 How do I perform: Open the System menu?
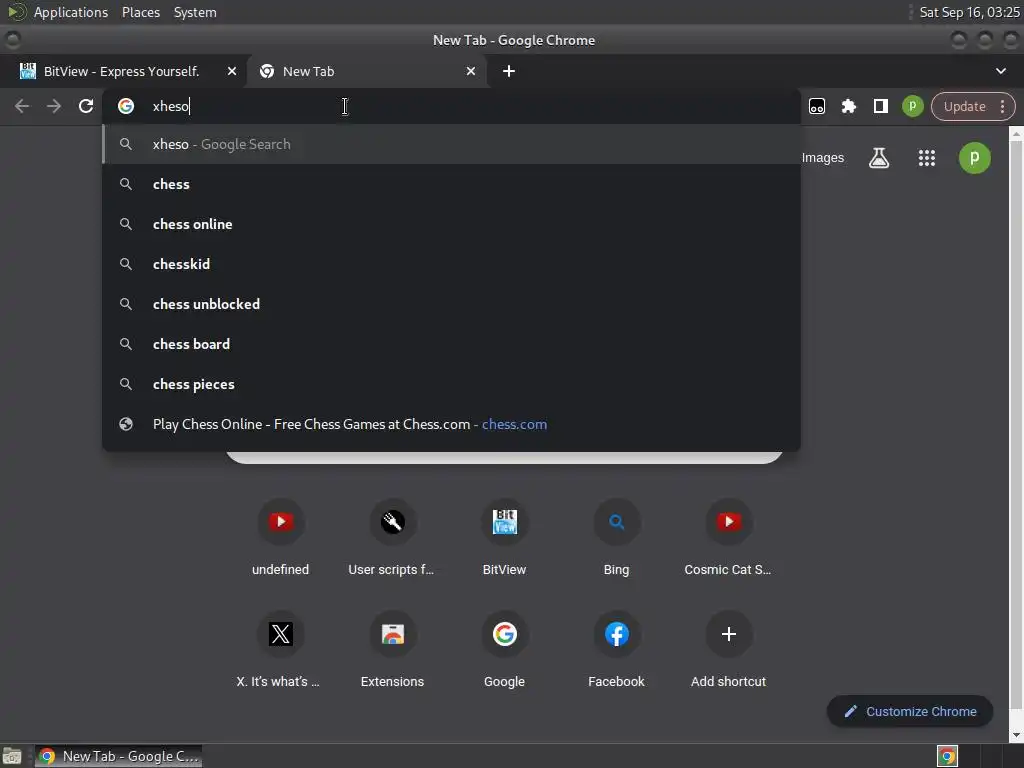pos(195,12)
